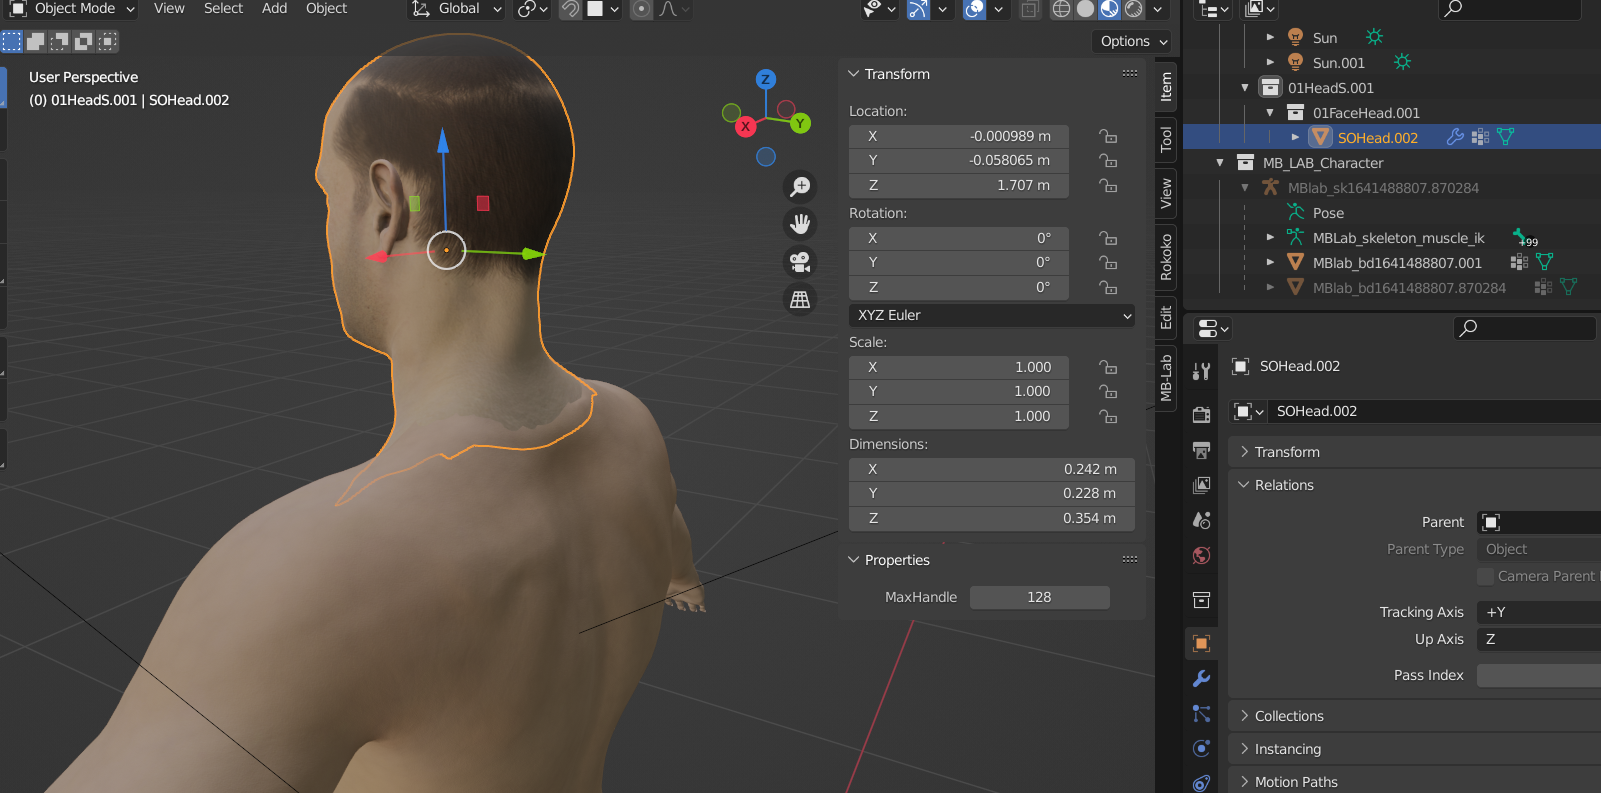Click the modifier wrench icon on SOHead.002 row
This screenshot has height=793, width=1601.
(1456, 137)
